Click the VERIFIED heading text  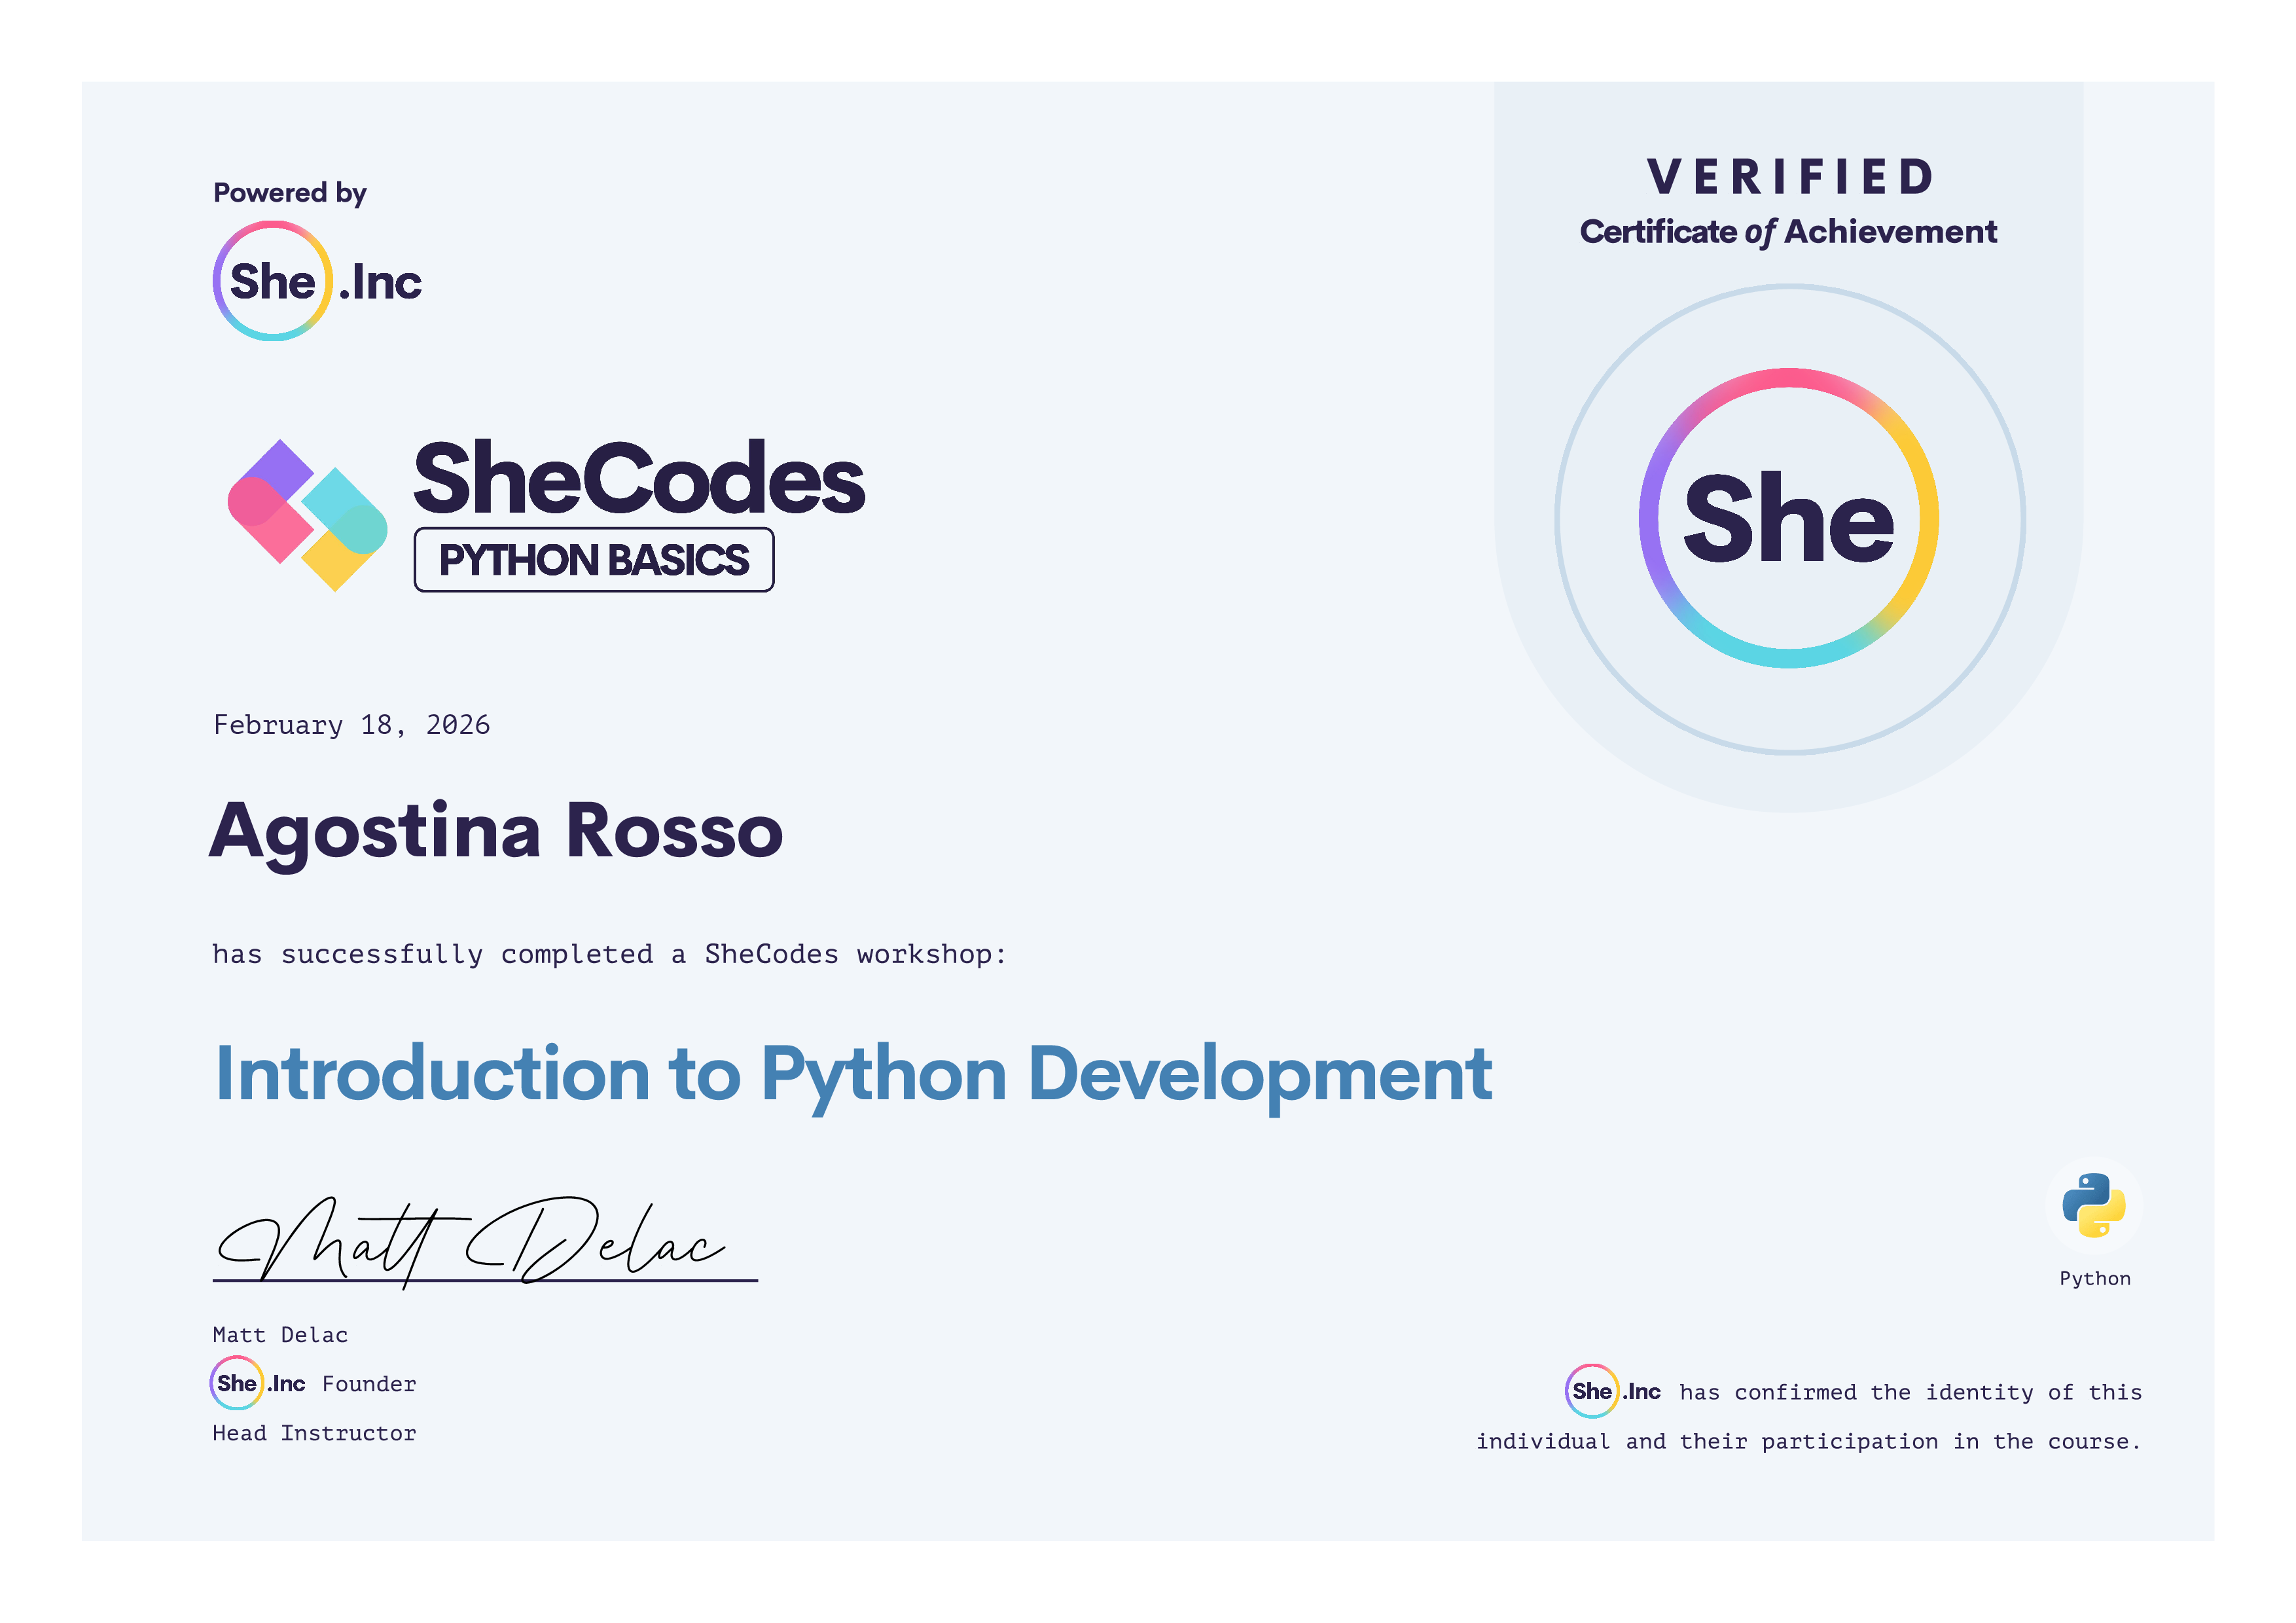1789,177
